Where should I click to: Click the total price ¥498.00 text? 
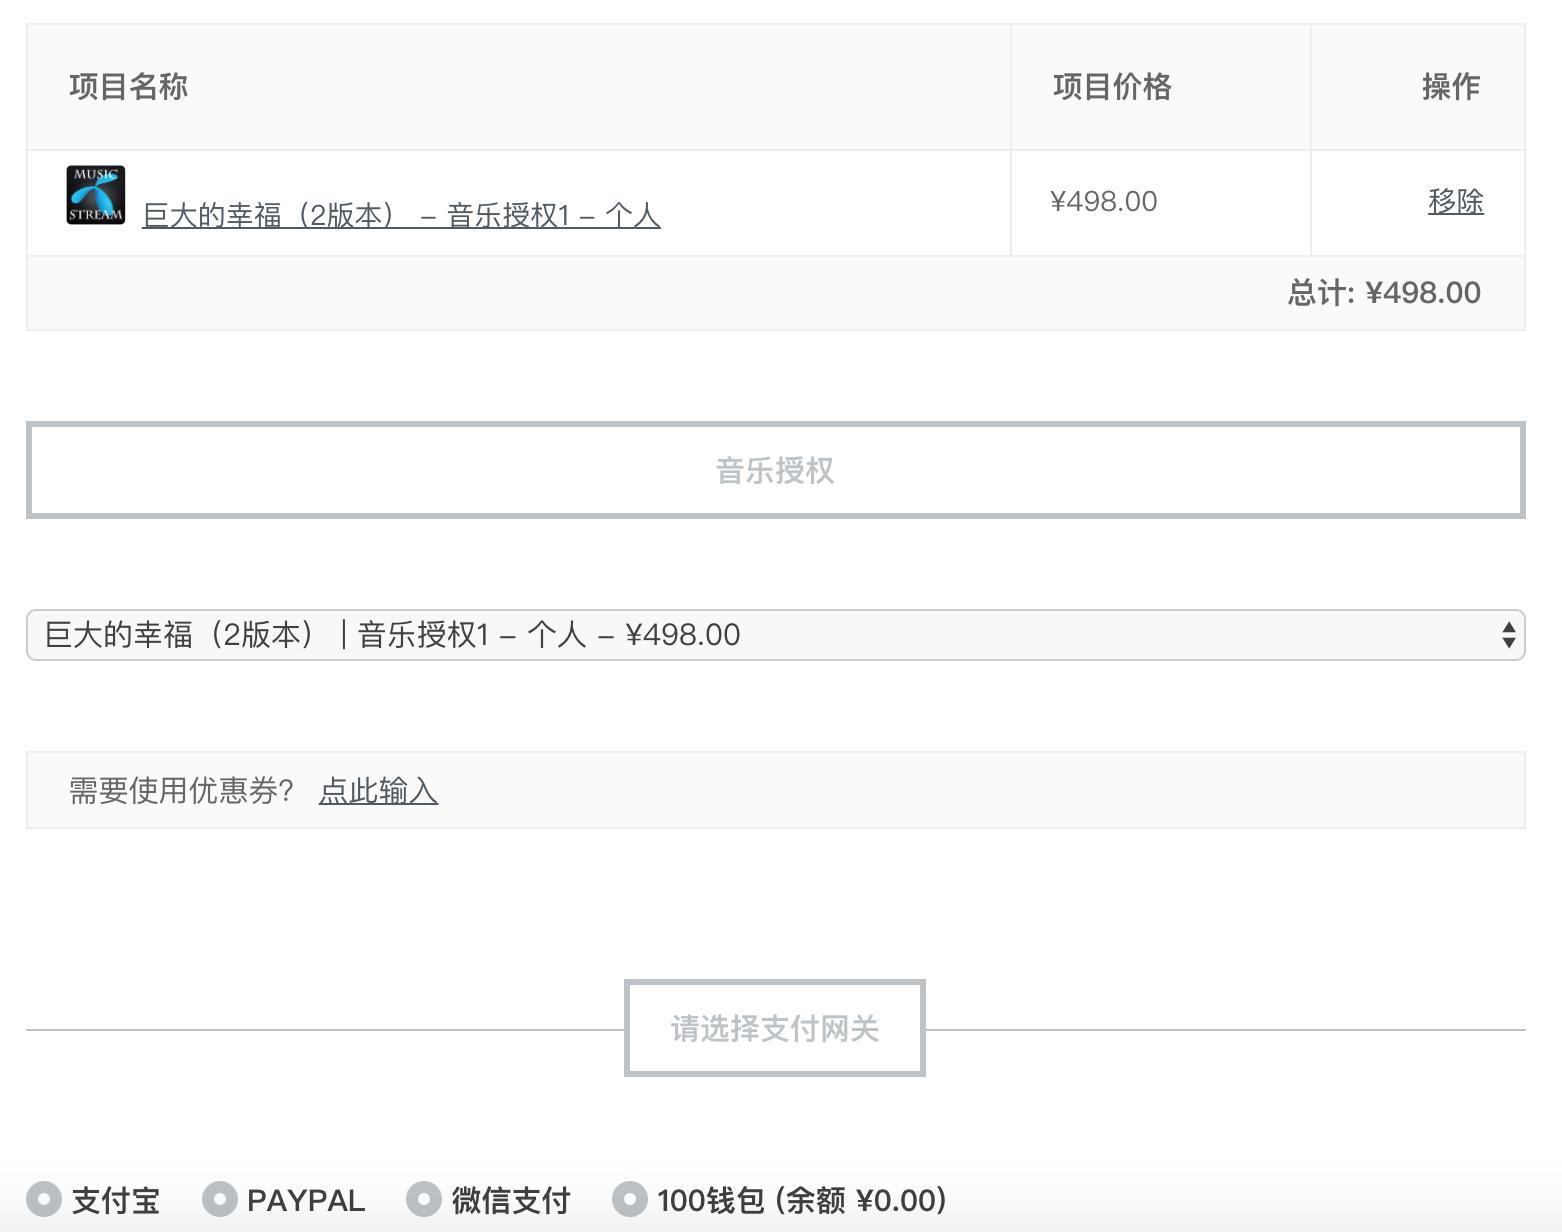1384,292
